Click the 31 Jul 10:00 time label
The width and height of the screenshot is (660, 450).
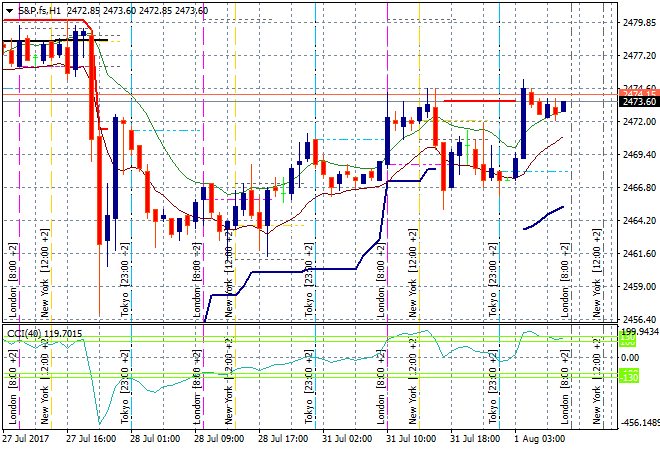(410, 438)
